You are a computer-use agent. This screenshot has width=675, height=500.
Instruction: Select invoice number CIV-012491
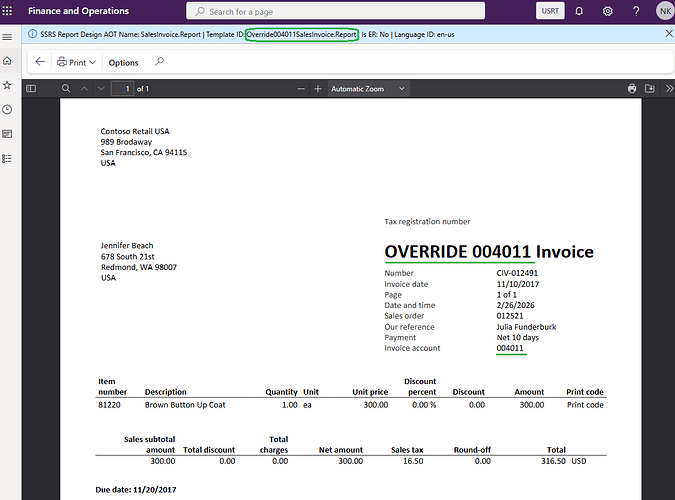point(517,273)
